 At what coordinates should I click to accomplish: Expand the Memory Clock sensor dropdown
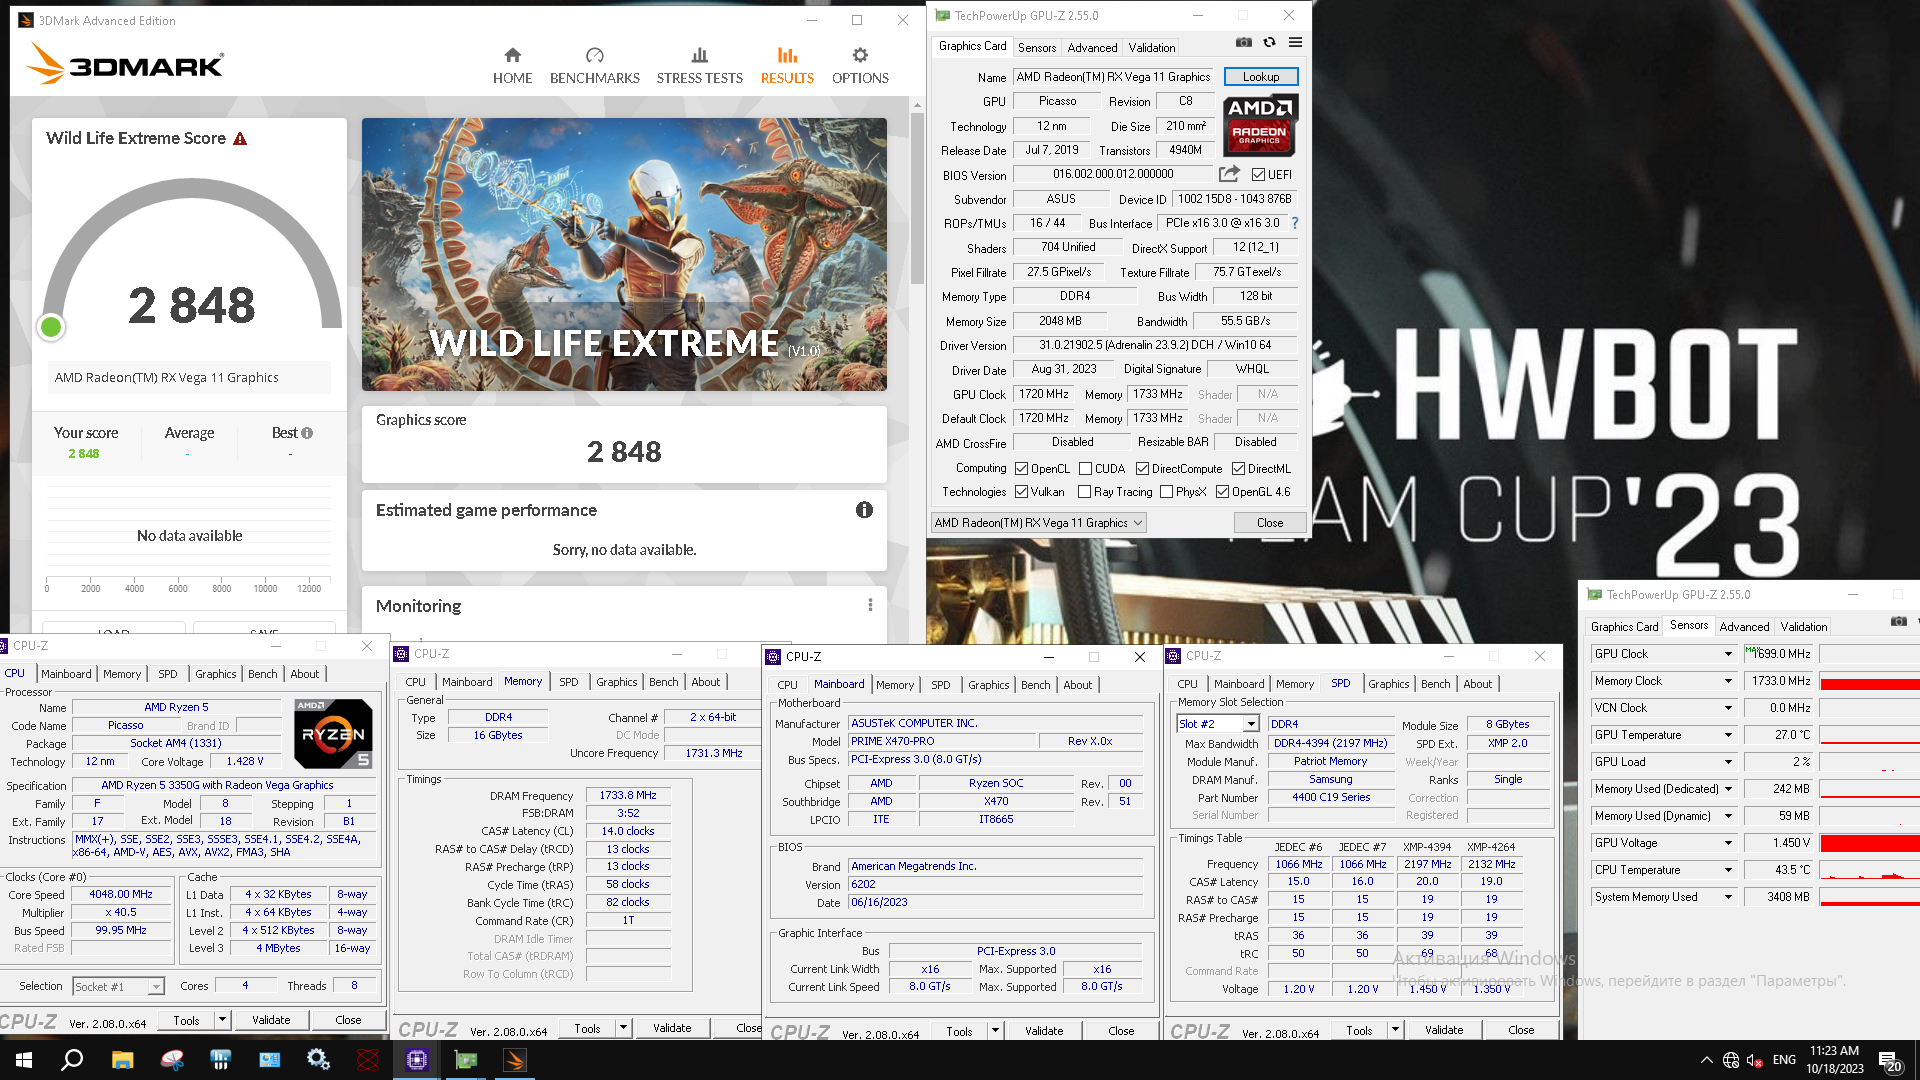1728,681
